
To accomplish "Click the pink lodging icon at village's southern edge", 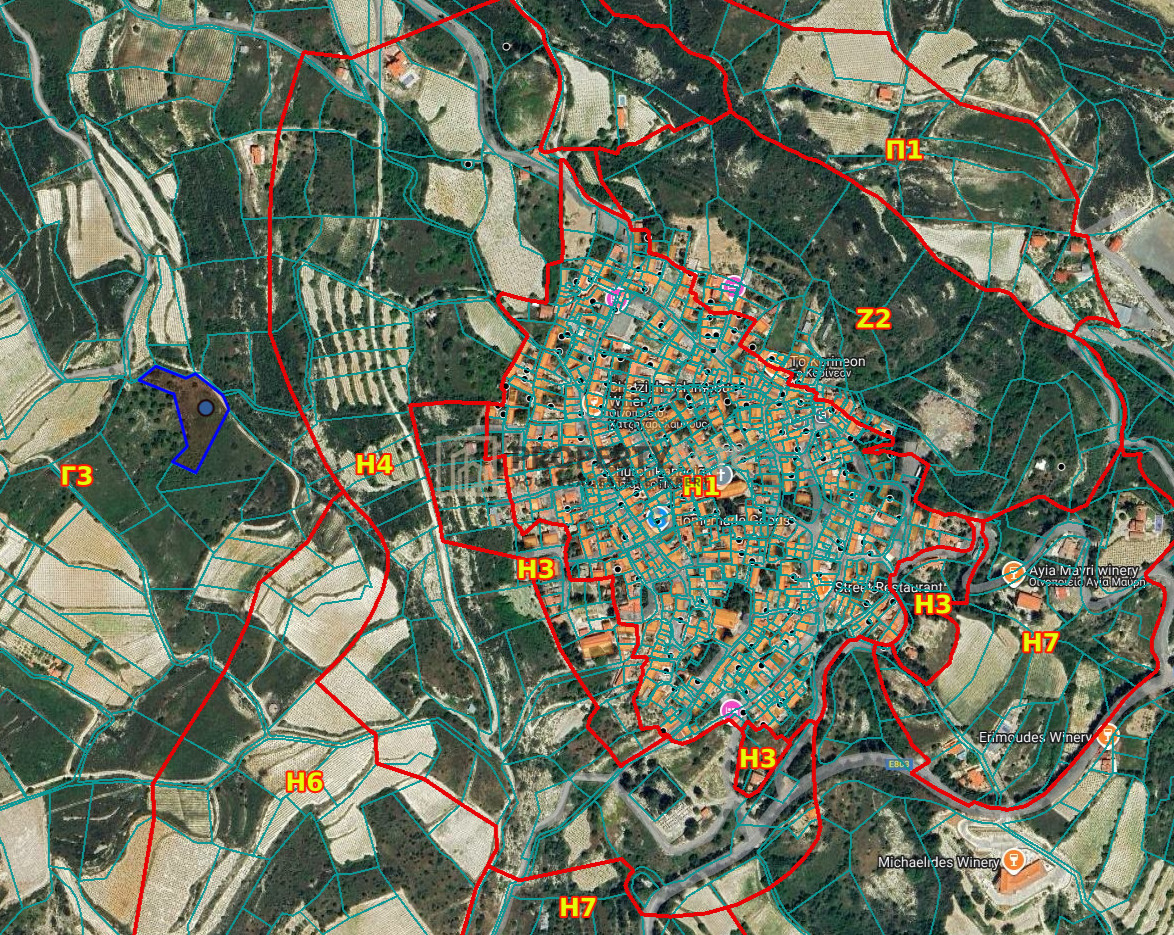I will tap(732, 710).
